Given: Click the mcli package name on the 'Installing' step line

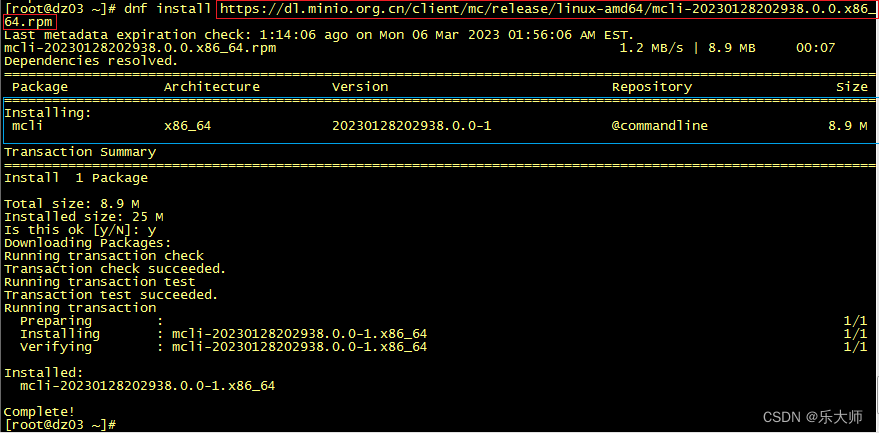Looking at the screenshot, I should [x=299, y=334].
